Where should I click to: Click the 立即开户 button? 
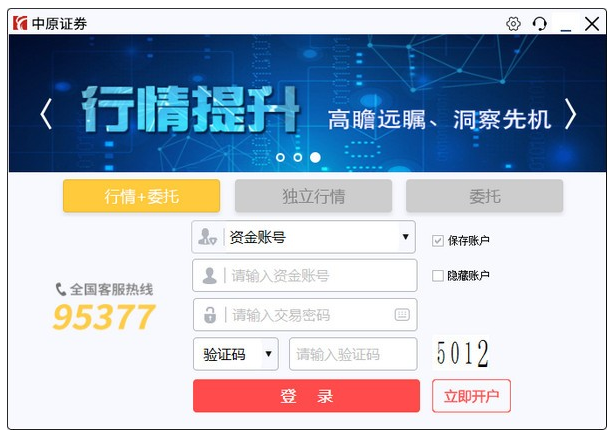[x=471, y=396]
